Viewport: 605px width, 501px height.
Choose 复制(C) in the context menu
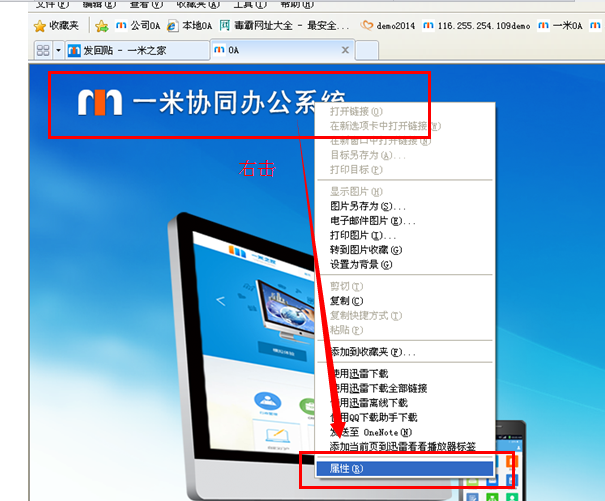405,301
